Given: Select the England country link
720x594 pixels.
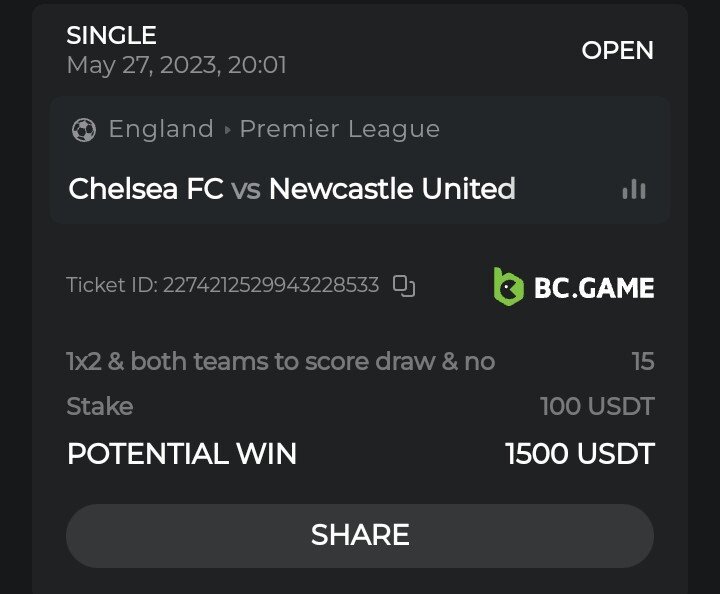Looking at the screenshot, I should (x=161, y=130).
